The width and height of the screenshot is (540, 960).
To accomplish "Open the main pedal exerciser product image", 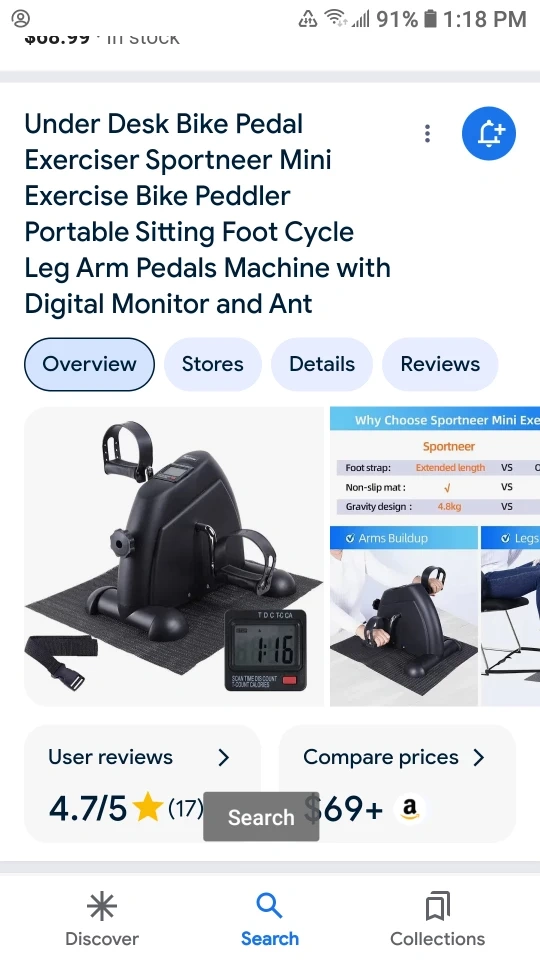I will click(x=174, y=557).
